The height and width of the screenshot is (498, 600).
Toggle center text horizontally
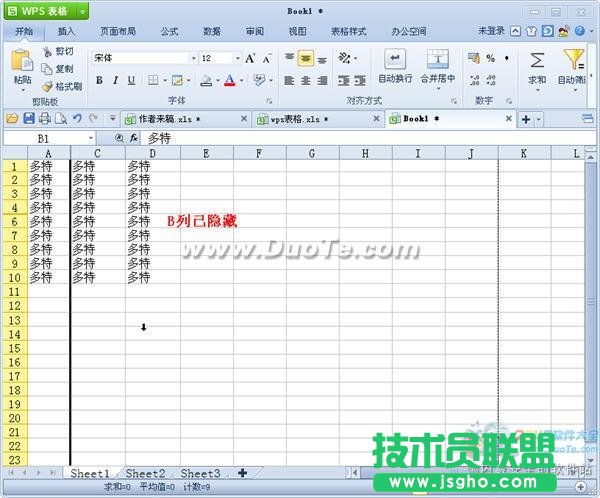306,80
